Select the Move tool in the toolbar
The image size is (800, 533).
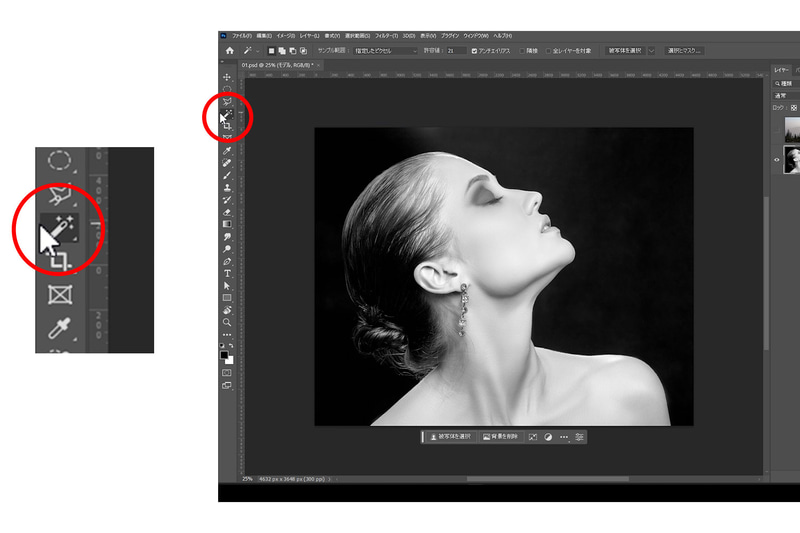pyautogui.click(x=227, y=77)
